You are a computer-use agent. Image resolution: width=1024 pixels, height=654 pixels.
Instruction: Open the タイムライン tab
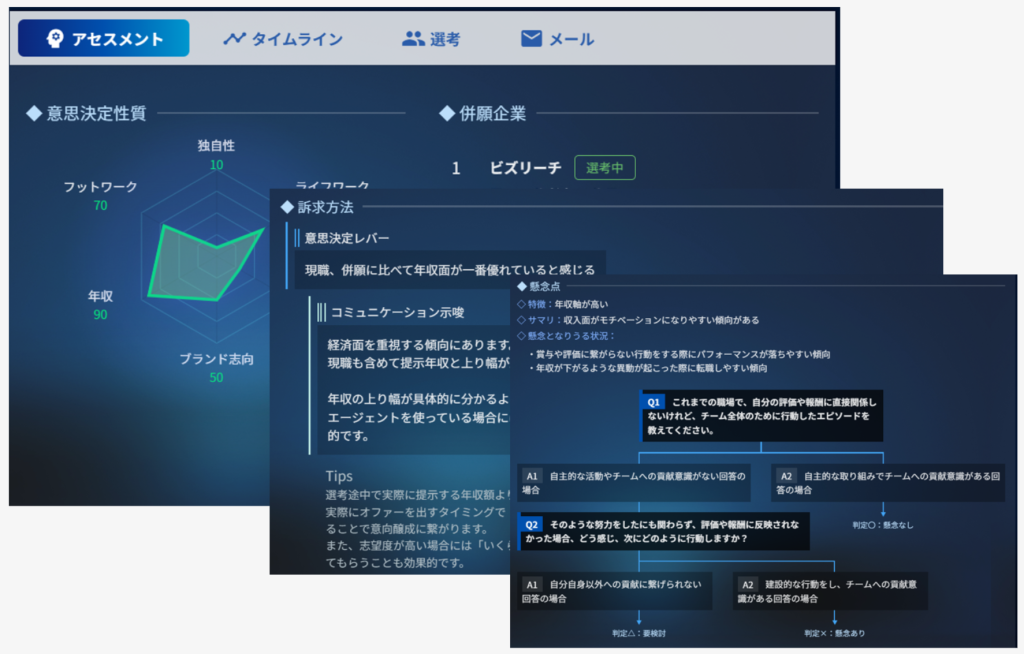pyautogui.click(x=283, y=39)
